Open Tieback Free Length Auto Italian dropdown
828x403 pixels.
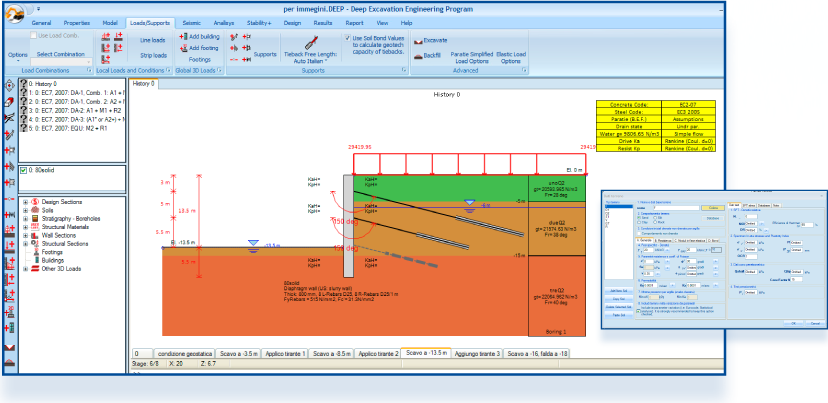coord(310,57)
